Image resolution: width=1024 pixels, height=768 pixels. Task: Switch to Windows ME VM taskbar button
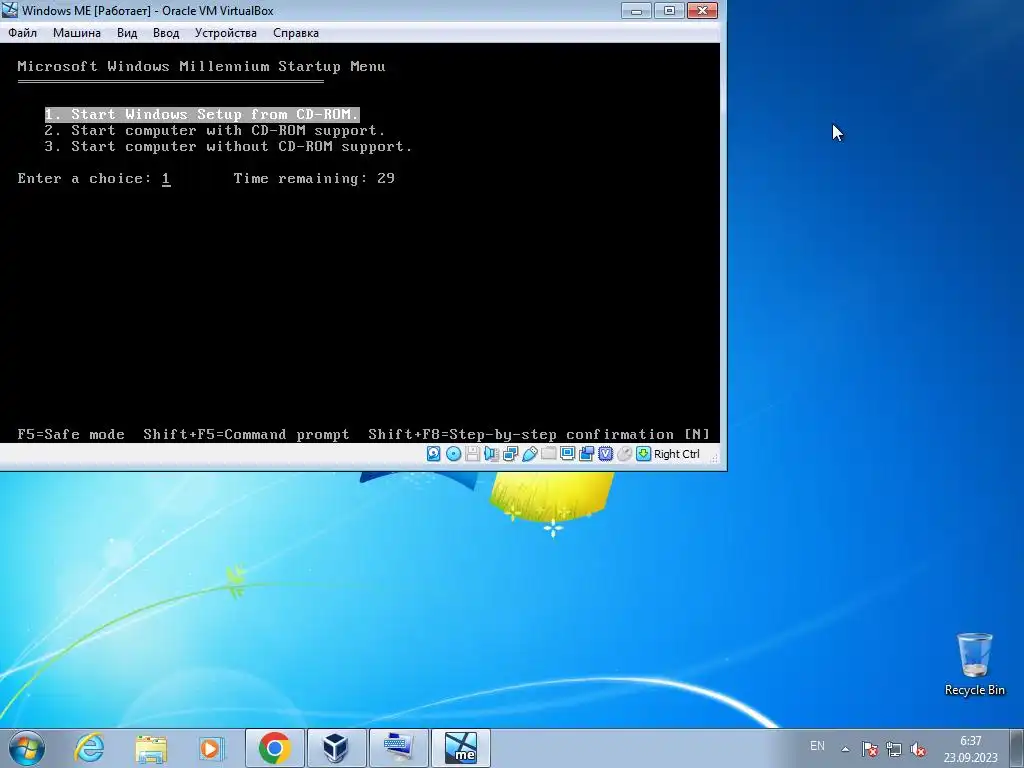tap(460, 748)
